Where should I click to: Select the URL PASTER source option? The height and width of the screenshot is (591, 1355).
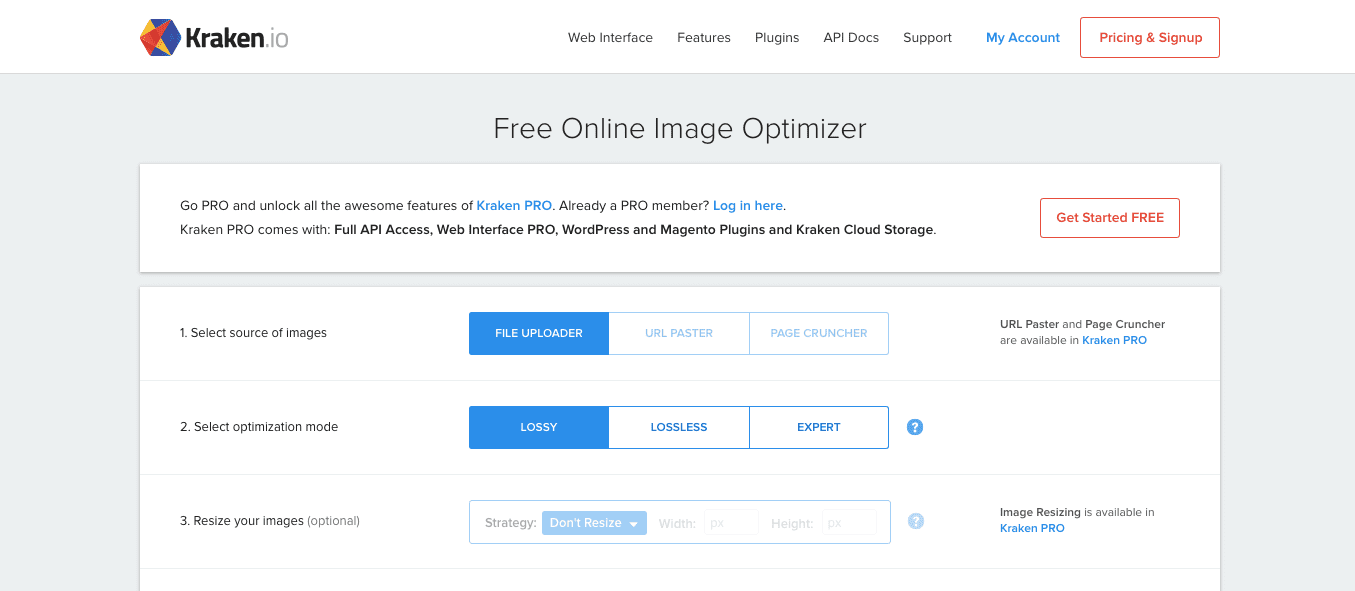click(679, 333)
